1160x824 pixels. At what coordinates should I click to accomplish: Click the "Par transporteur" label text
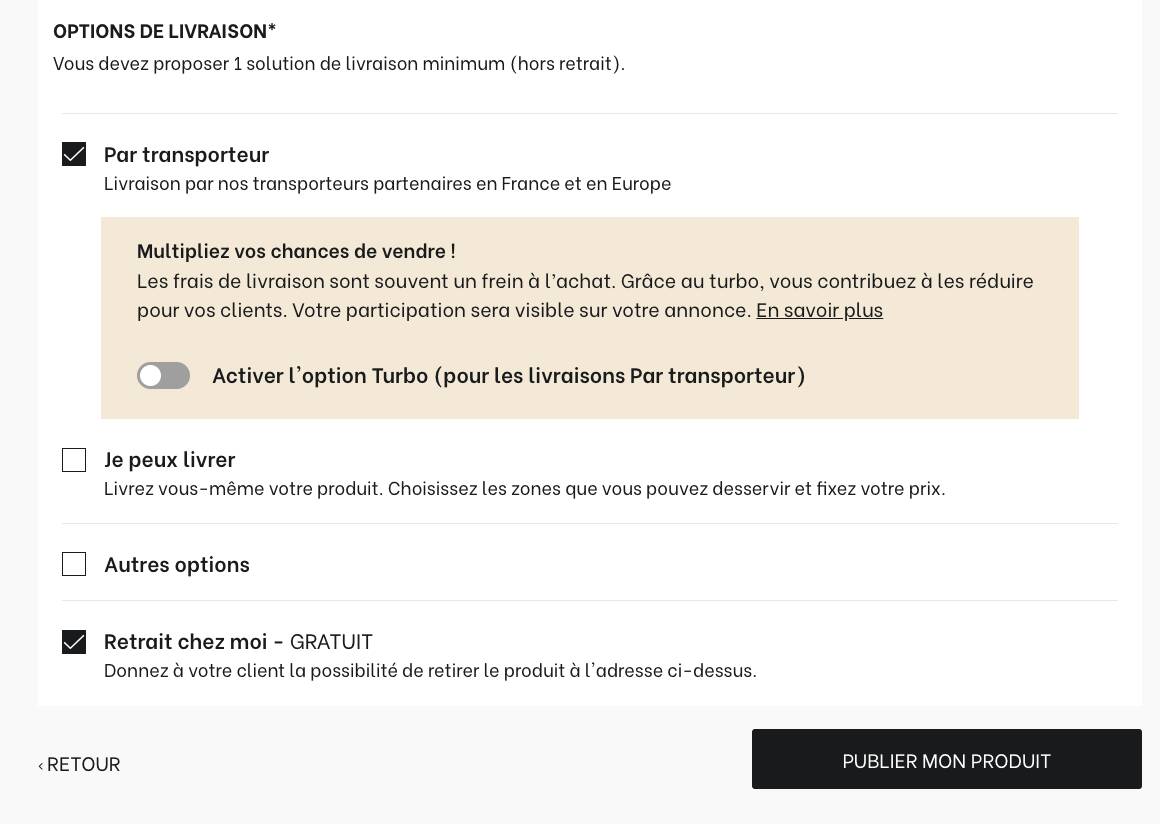186,154
